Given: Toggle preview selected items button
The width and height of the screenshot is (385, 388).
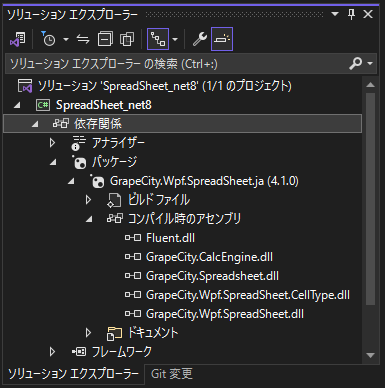Looking at the screenshot, I should pyautogui.click(x=222, y=39).
